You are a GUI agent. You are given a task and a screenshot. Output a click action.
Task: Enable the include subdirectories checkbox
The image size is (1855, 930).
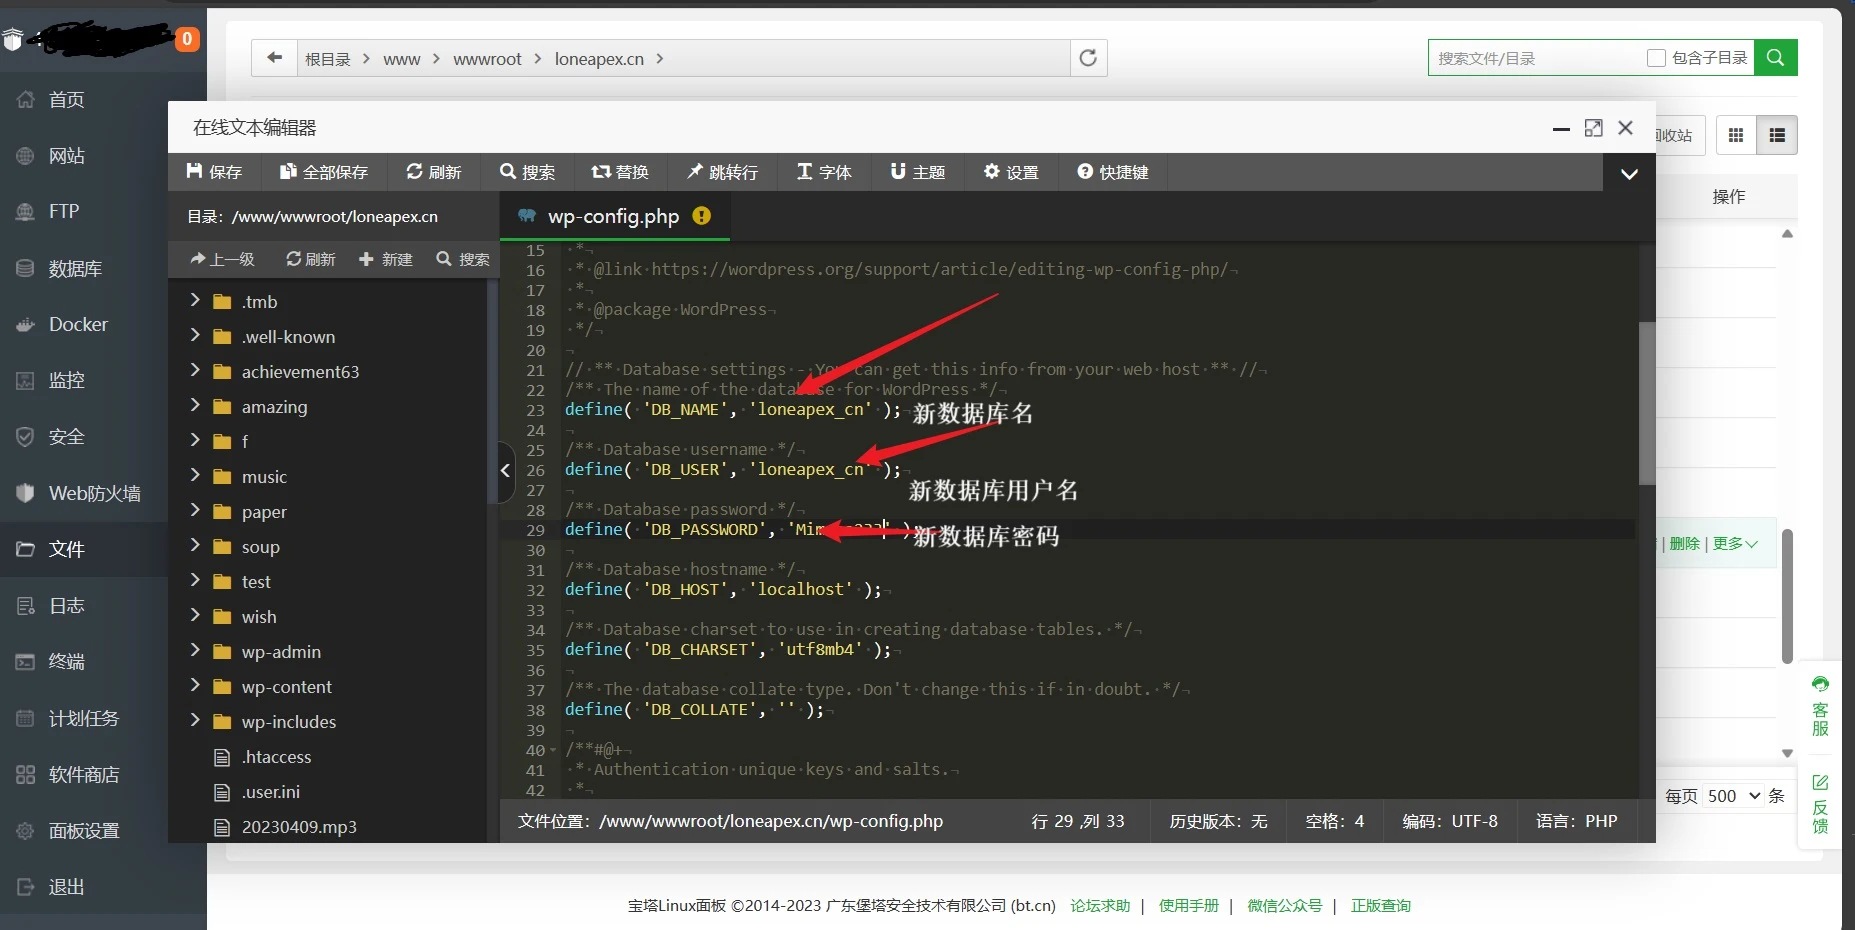coord(1656,58)
